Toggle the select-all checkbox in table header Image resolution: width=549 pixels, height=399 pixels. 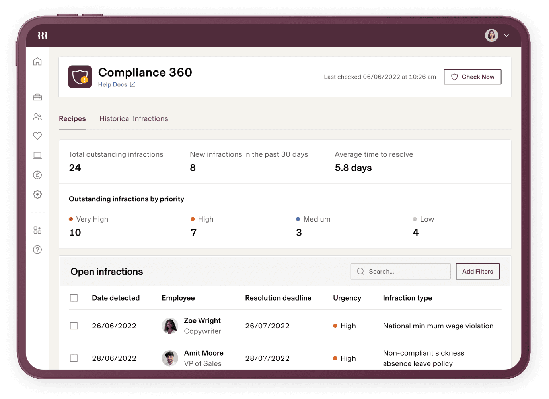[74, 298]
